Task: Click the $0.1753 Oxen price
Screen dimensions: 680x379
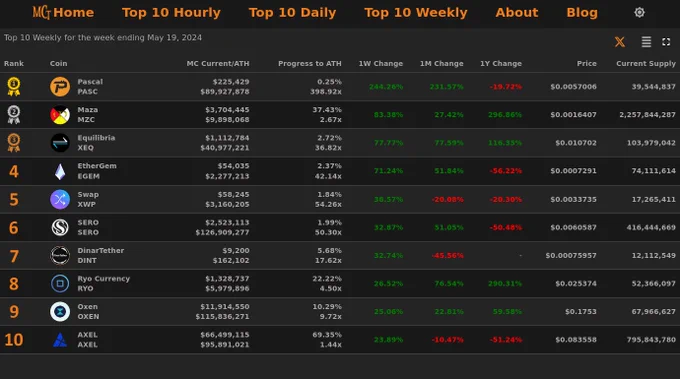Action: tap(581, 312)
